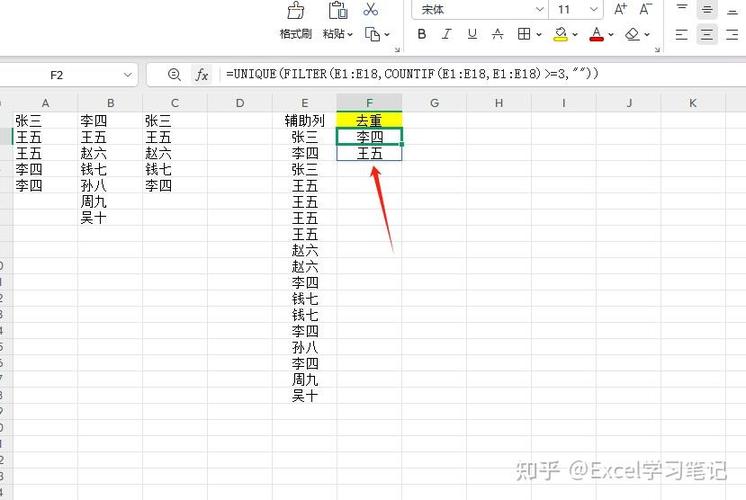Screen dimensions: 746x500
Task: Select column J header
Action: click(x=629, y=103)
